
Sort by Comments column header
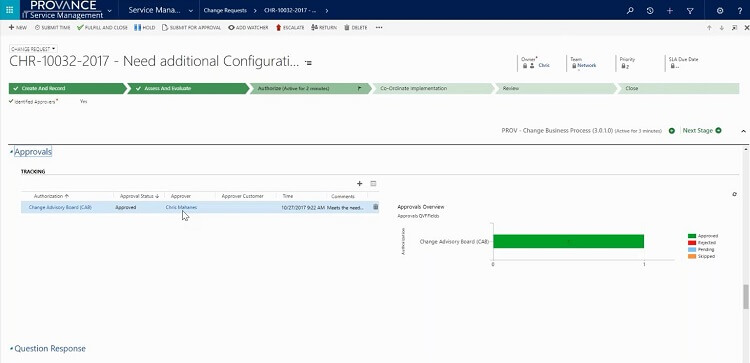(343, 196)
